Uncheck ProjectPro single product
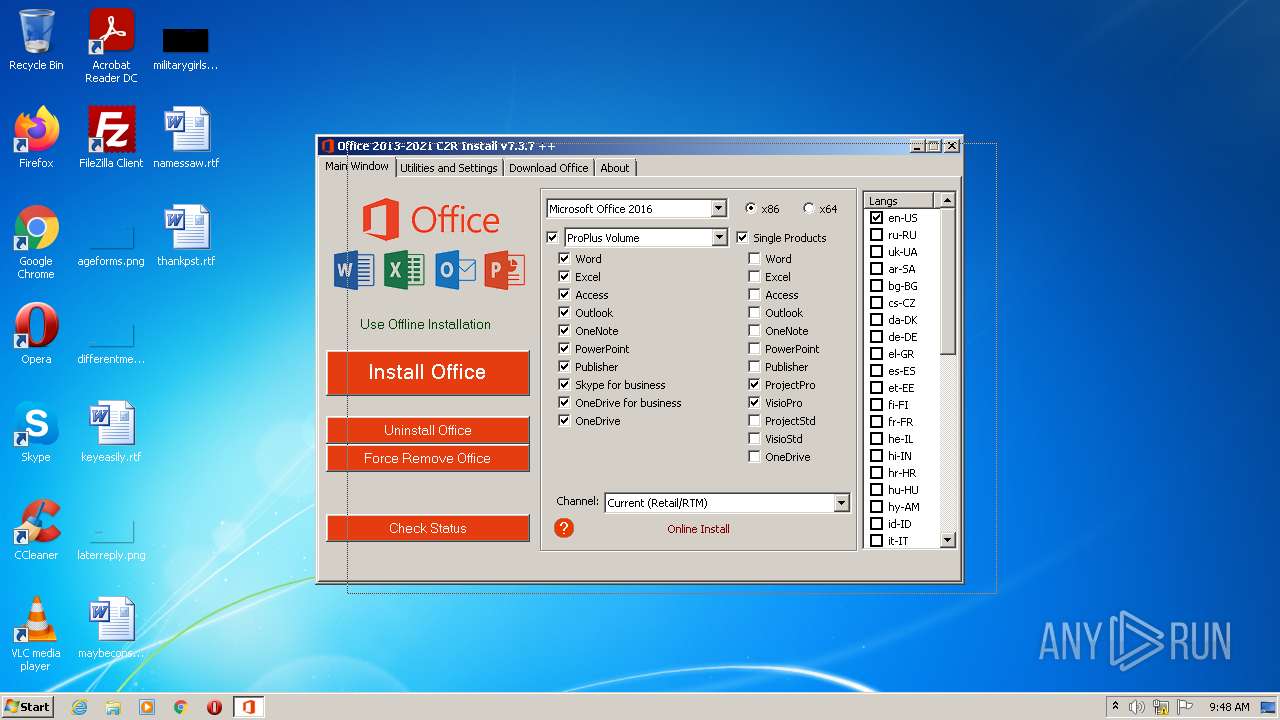 pyautogui.click(x=754, y=384)
